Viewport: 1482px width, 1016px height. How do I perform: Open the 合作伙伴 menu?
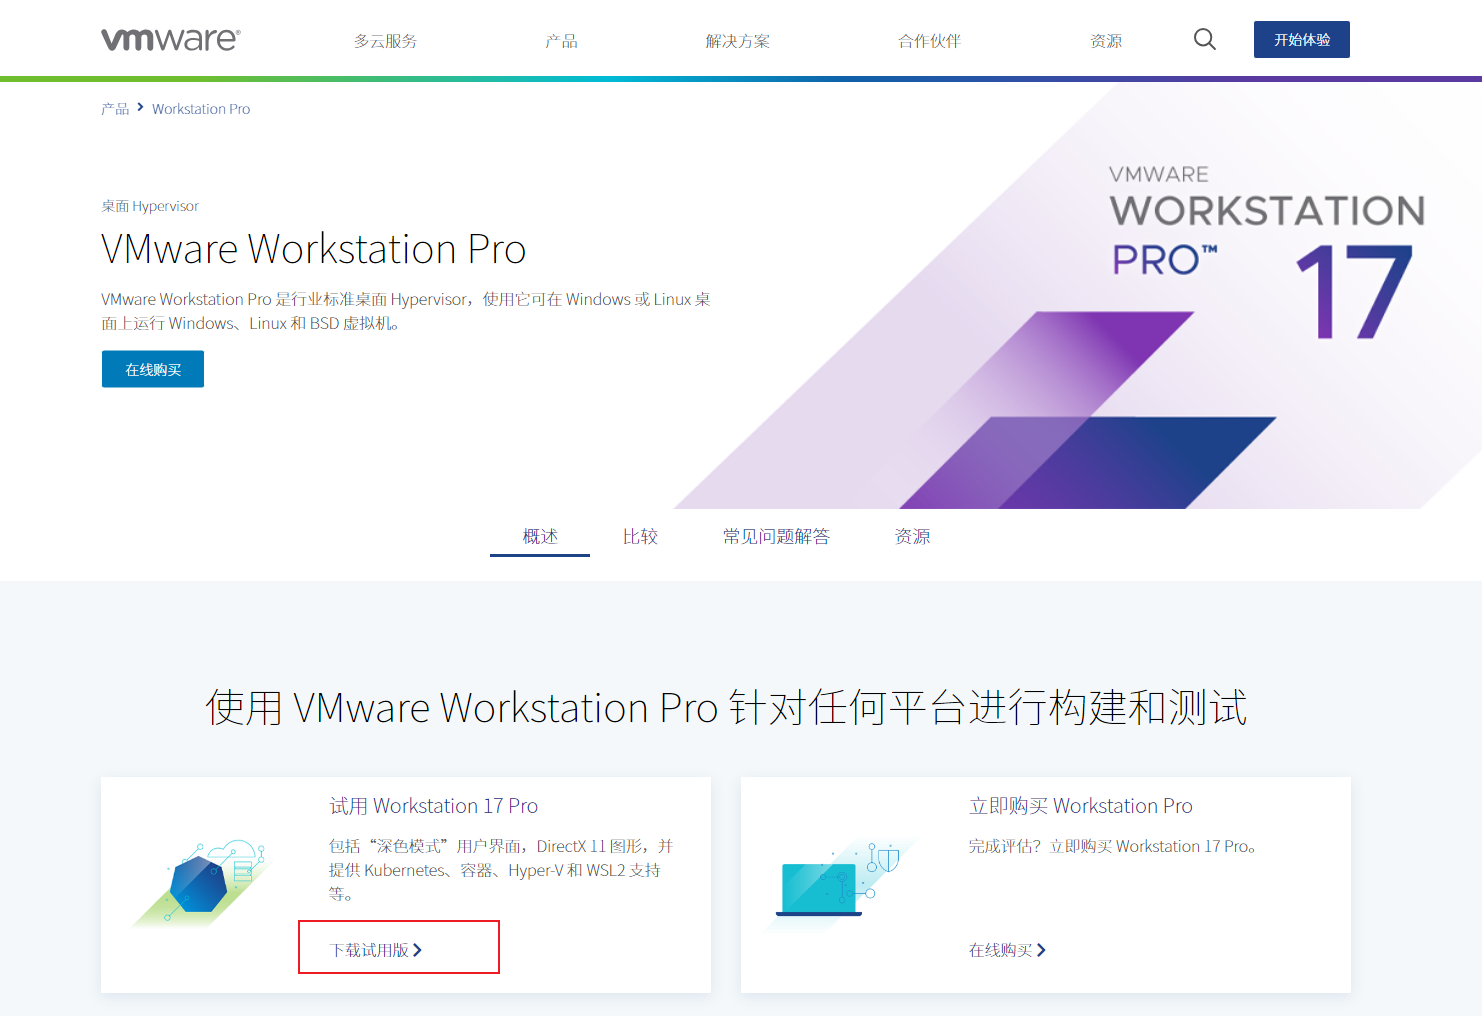(x=929, y=41)
